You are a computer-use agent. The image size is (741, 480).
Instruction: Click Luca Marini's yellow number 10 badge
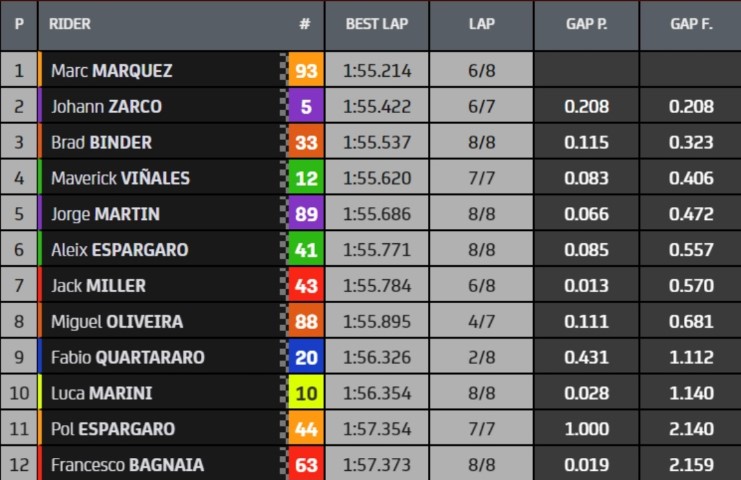305,394
